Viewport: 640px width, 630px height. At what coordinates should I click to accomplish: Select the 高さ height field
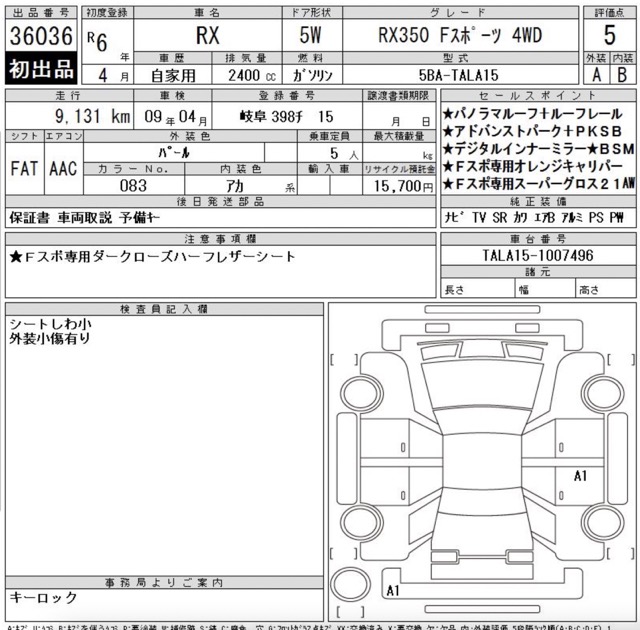pos(606,290)
